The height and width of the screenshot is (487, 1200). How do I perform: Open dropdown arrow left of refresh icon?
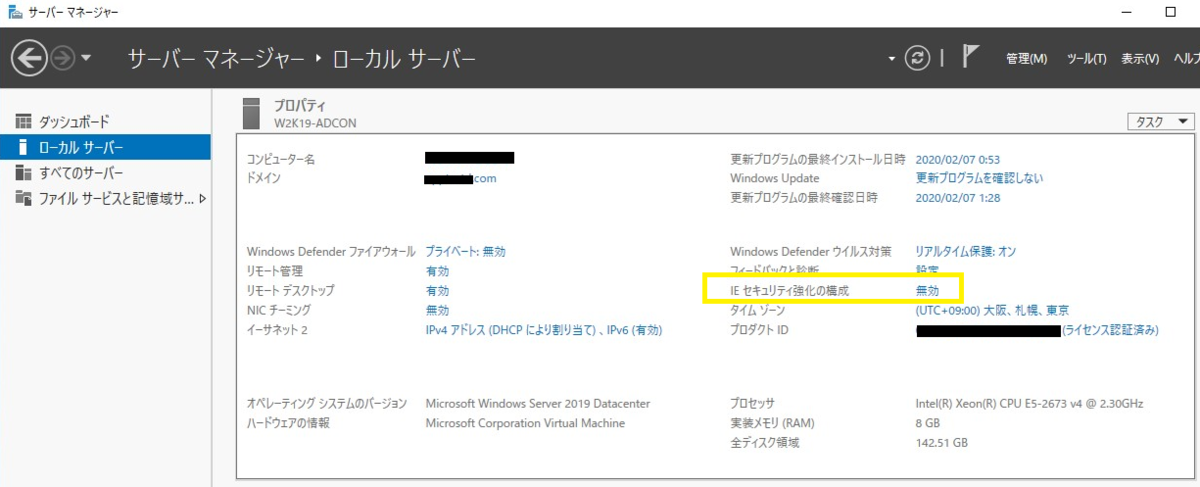point(892,59)
